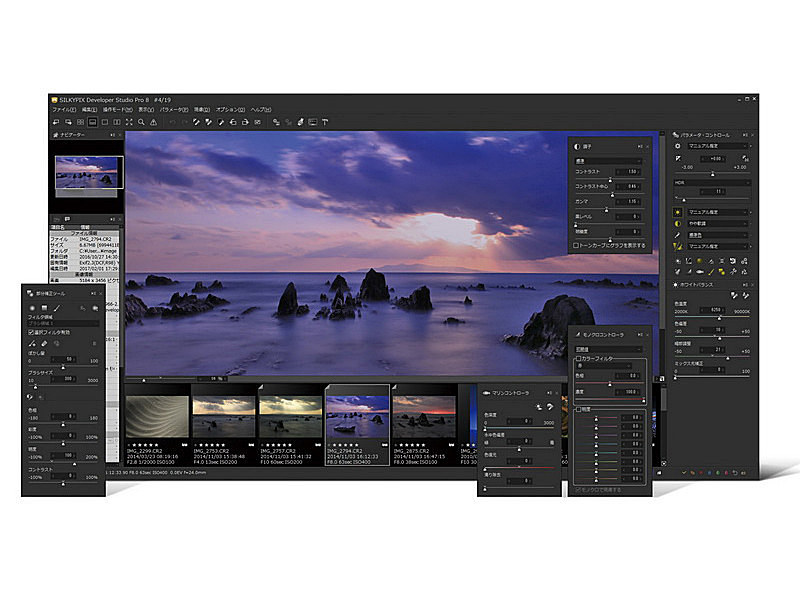Click the warning triangle toolbar icon
Screen dimensions: 800x600
coord(154,122)
